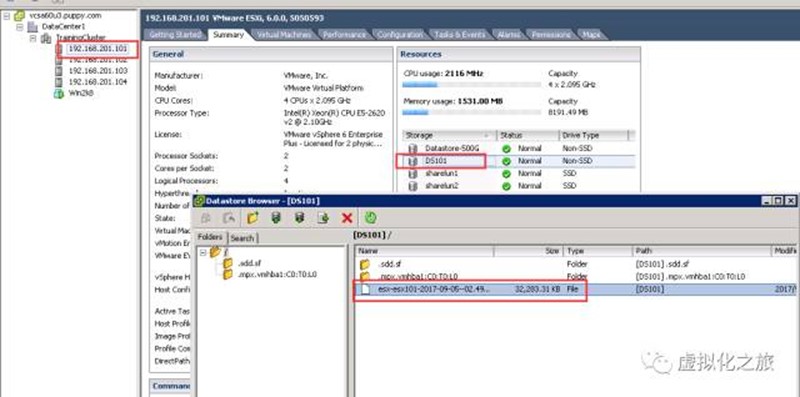
Task: Click the green Normal status icon for sharelun2
Action: coord(506,186)
